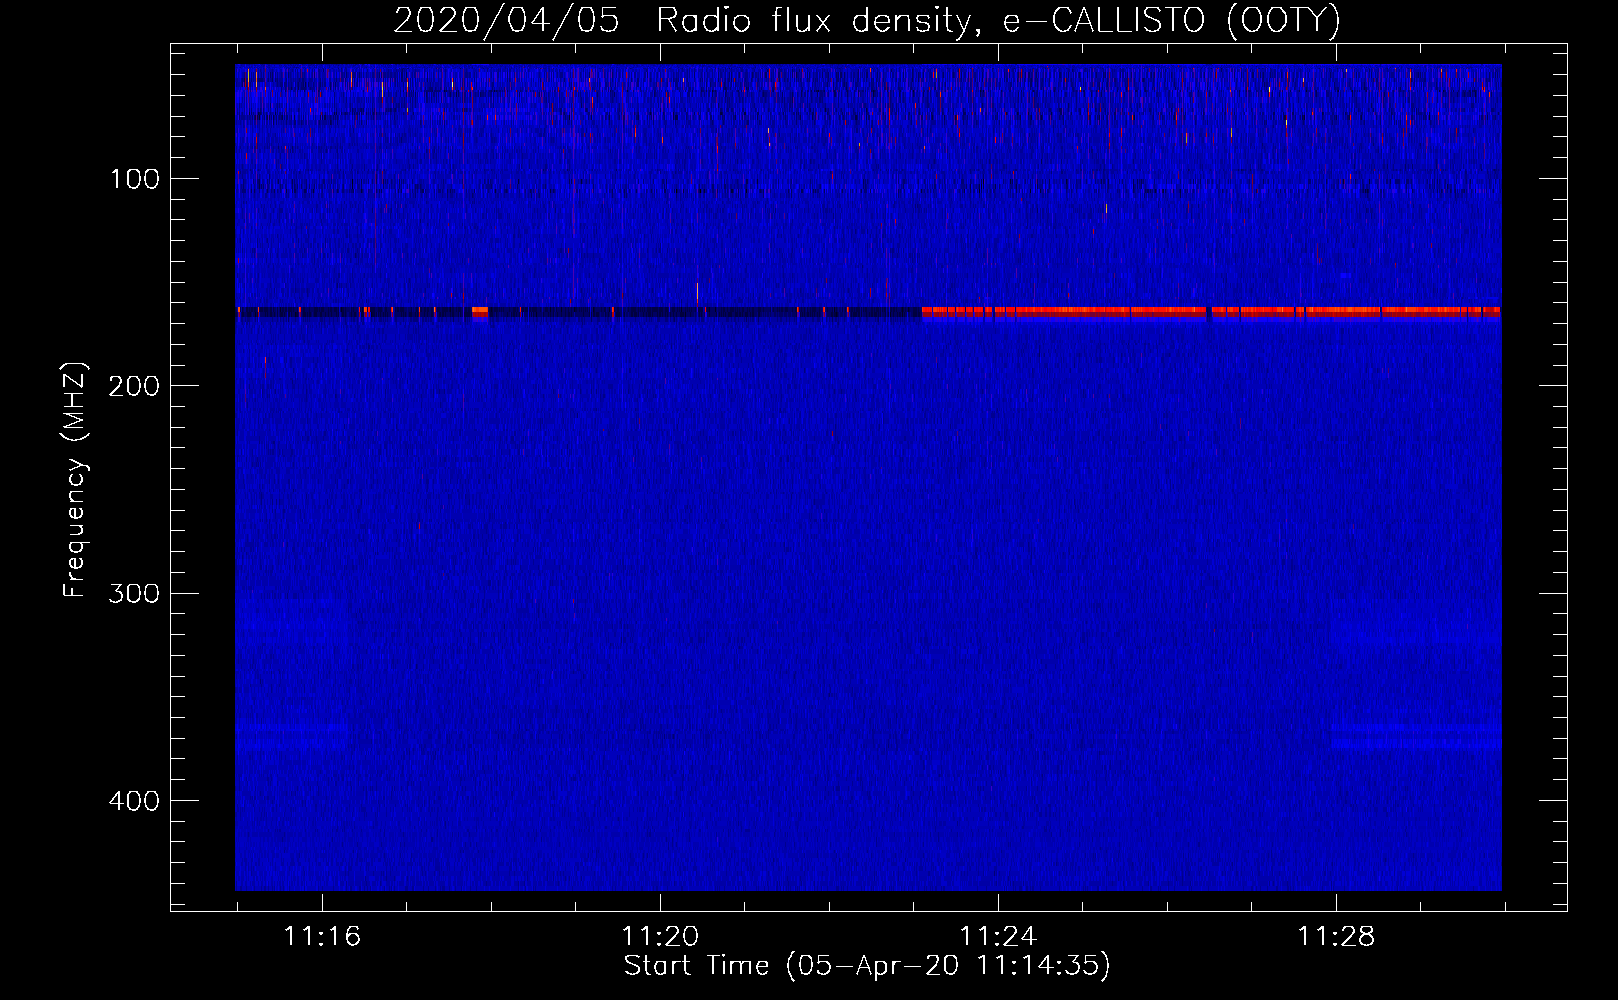Click the 11:24 time tick label

point(998,937)
